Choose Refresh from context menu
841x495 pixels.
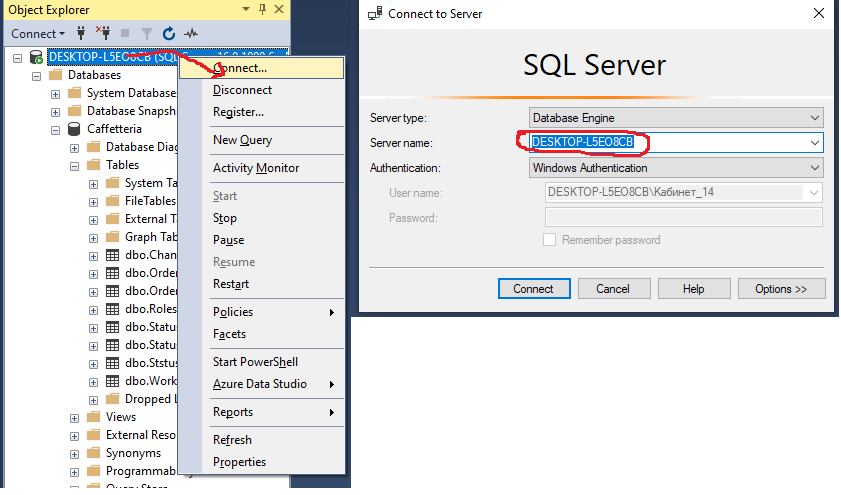[261, 440]
